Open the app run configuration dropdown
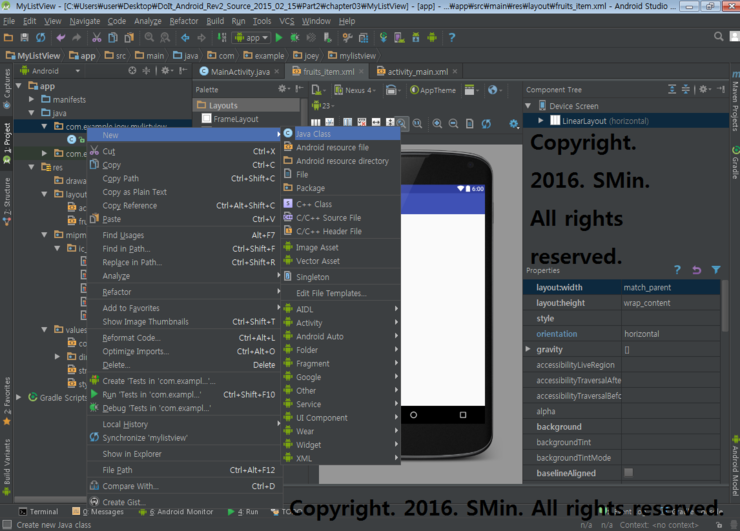The image size is (740, 531). tap(251, 38)
